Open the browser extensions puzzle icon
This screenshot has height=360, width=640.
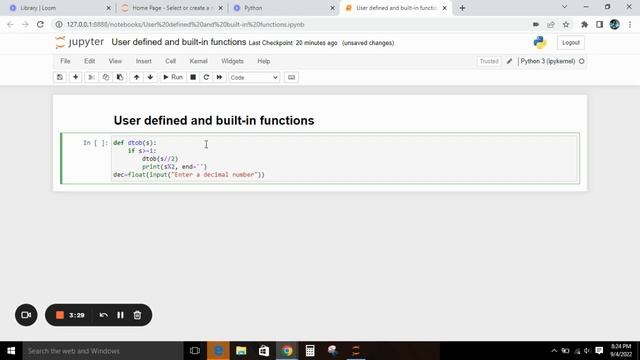click(x=584, y=24)
